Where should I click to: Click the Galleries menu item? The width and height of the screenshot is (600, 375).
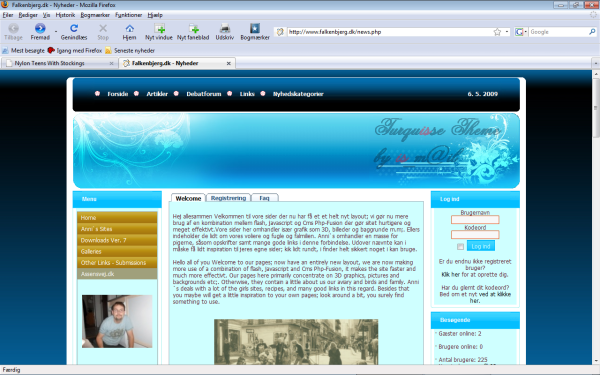click(x=117, y=251)
